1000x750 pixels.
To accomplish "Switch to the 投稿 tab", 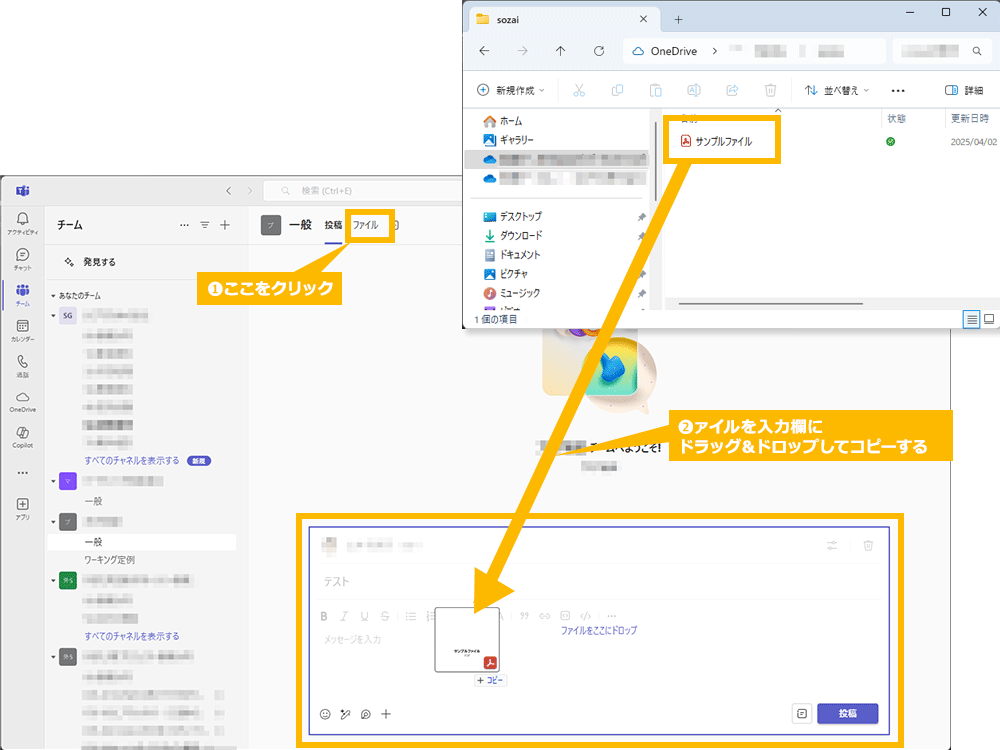I will (x=333, y=225).
